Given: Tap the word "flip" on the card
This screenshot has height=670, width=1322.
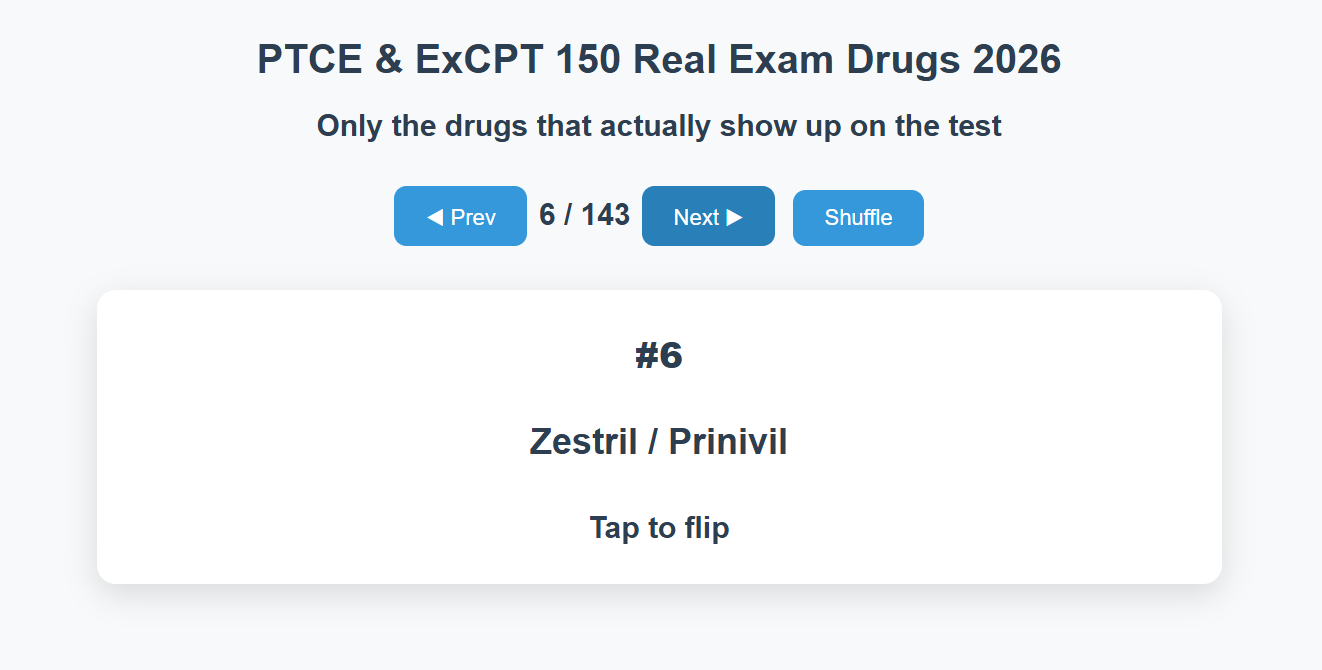Looking at the screenshot, I should pyautogui.click(x=705, y=527).
